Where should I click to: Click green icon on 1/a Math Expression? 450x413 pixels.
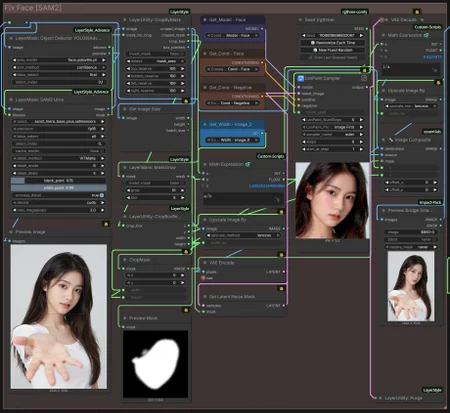point(426,35)
